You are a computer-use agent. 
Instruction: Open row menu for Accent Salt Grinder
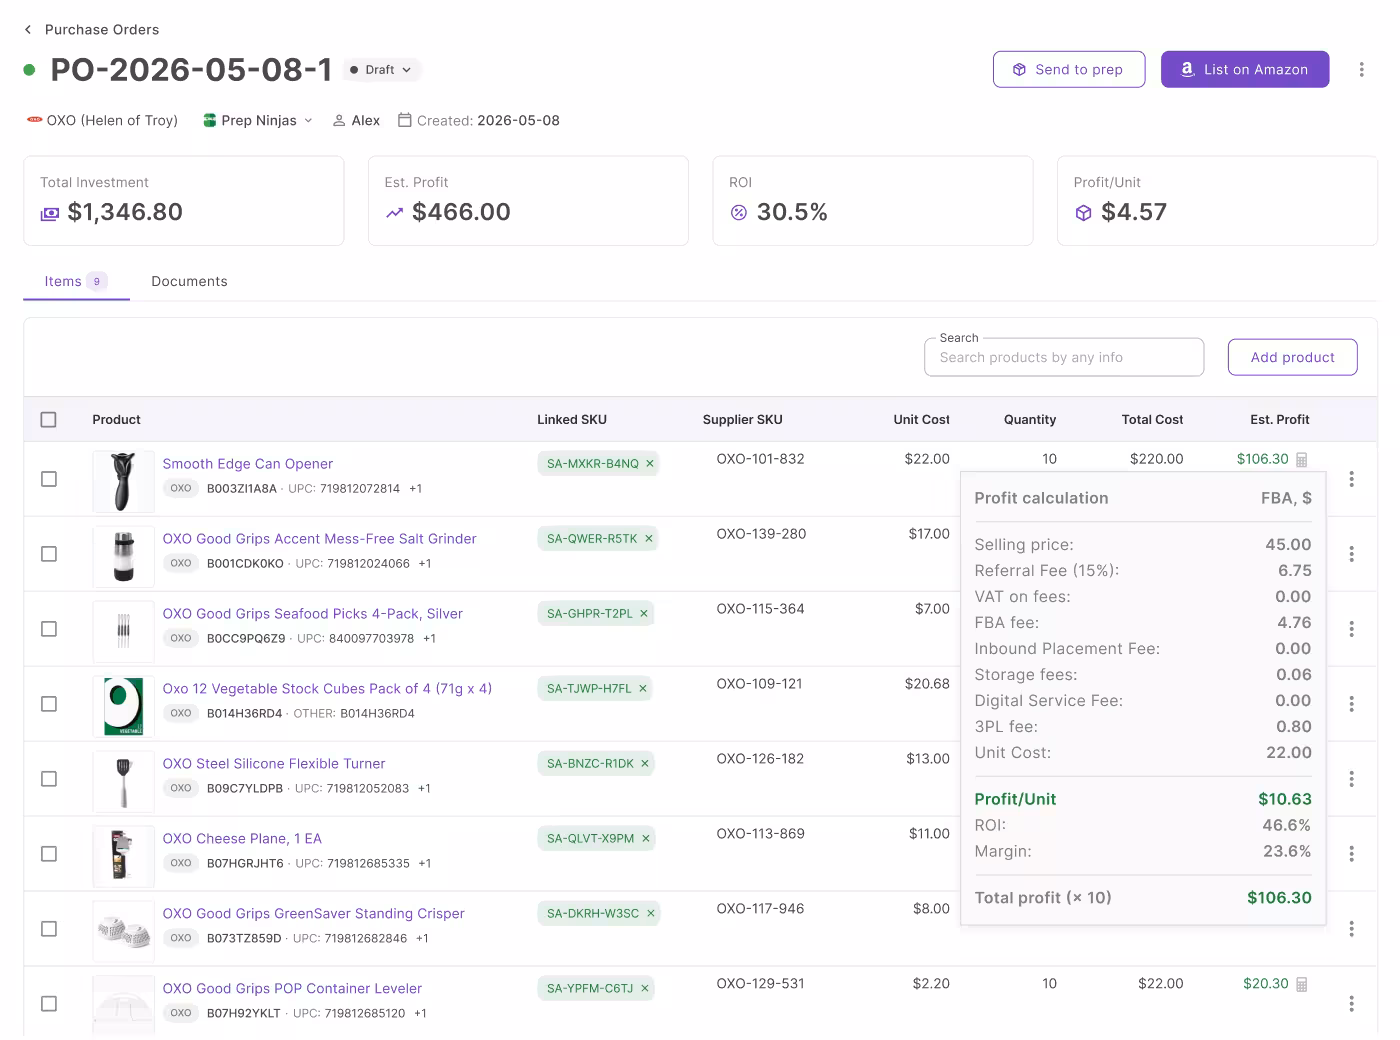(1351, 554)
